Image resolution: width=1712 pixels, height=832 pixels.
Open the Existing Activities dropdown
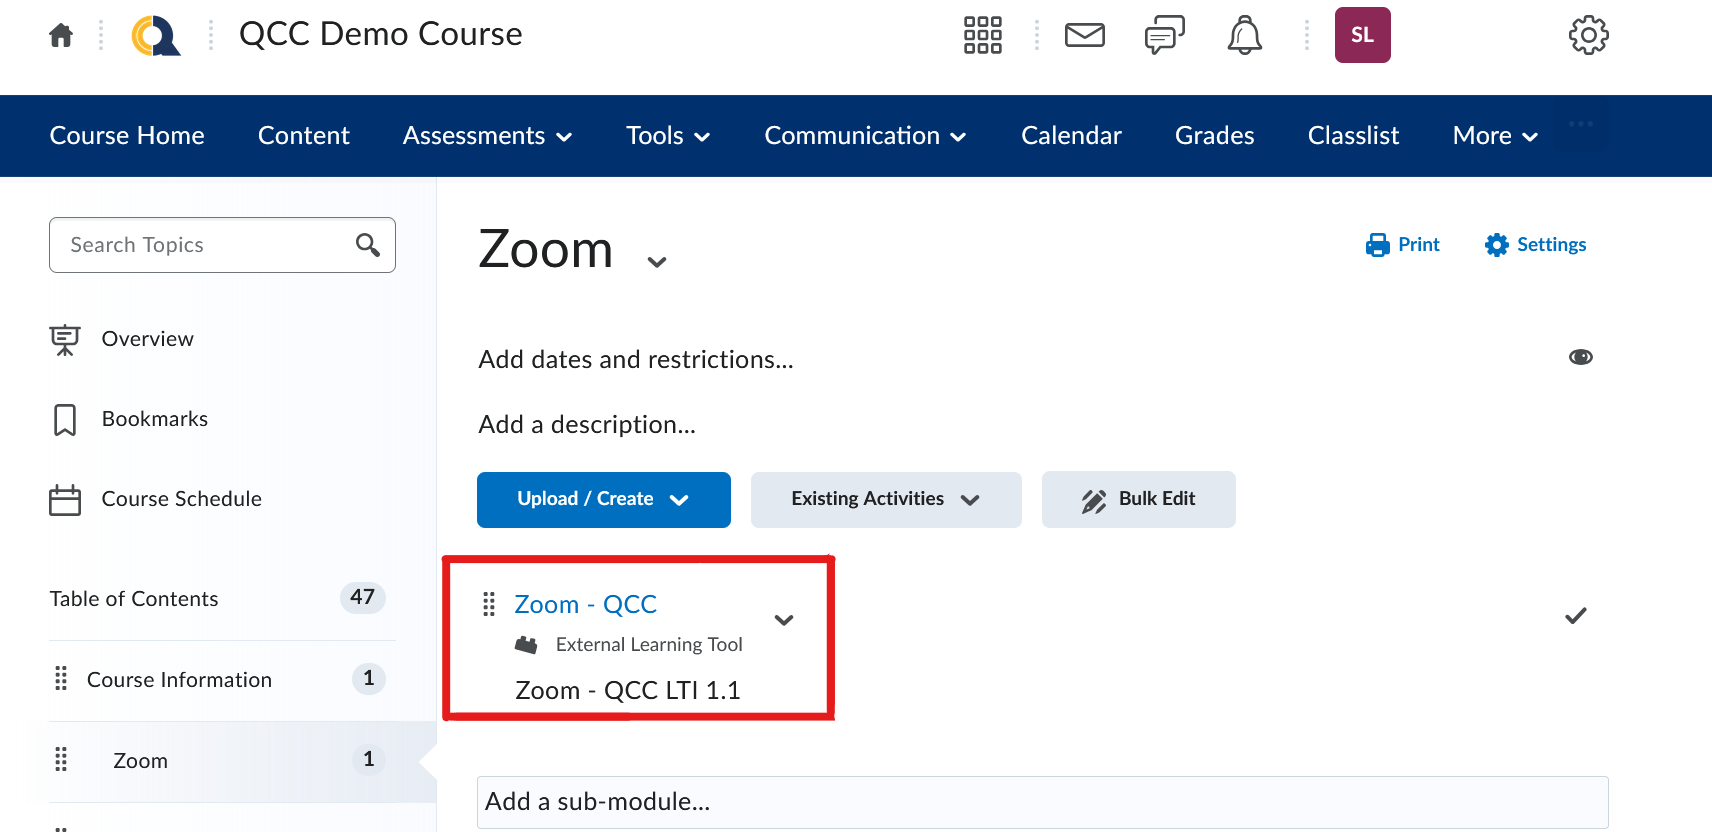click(886, 500)
